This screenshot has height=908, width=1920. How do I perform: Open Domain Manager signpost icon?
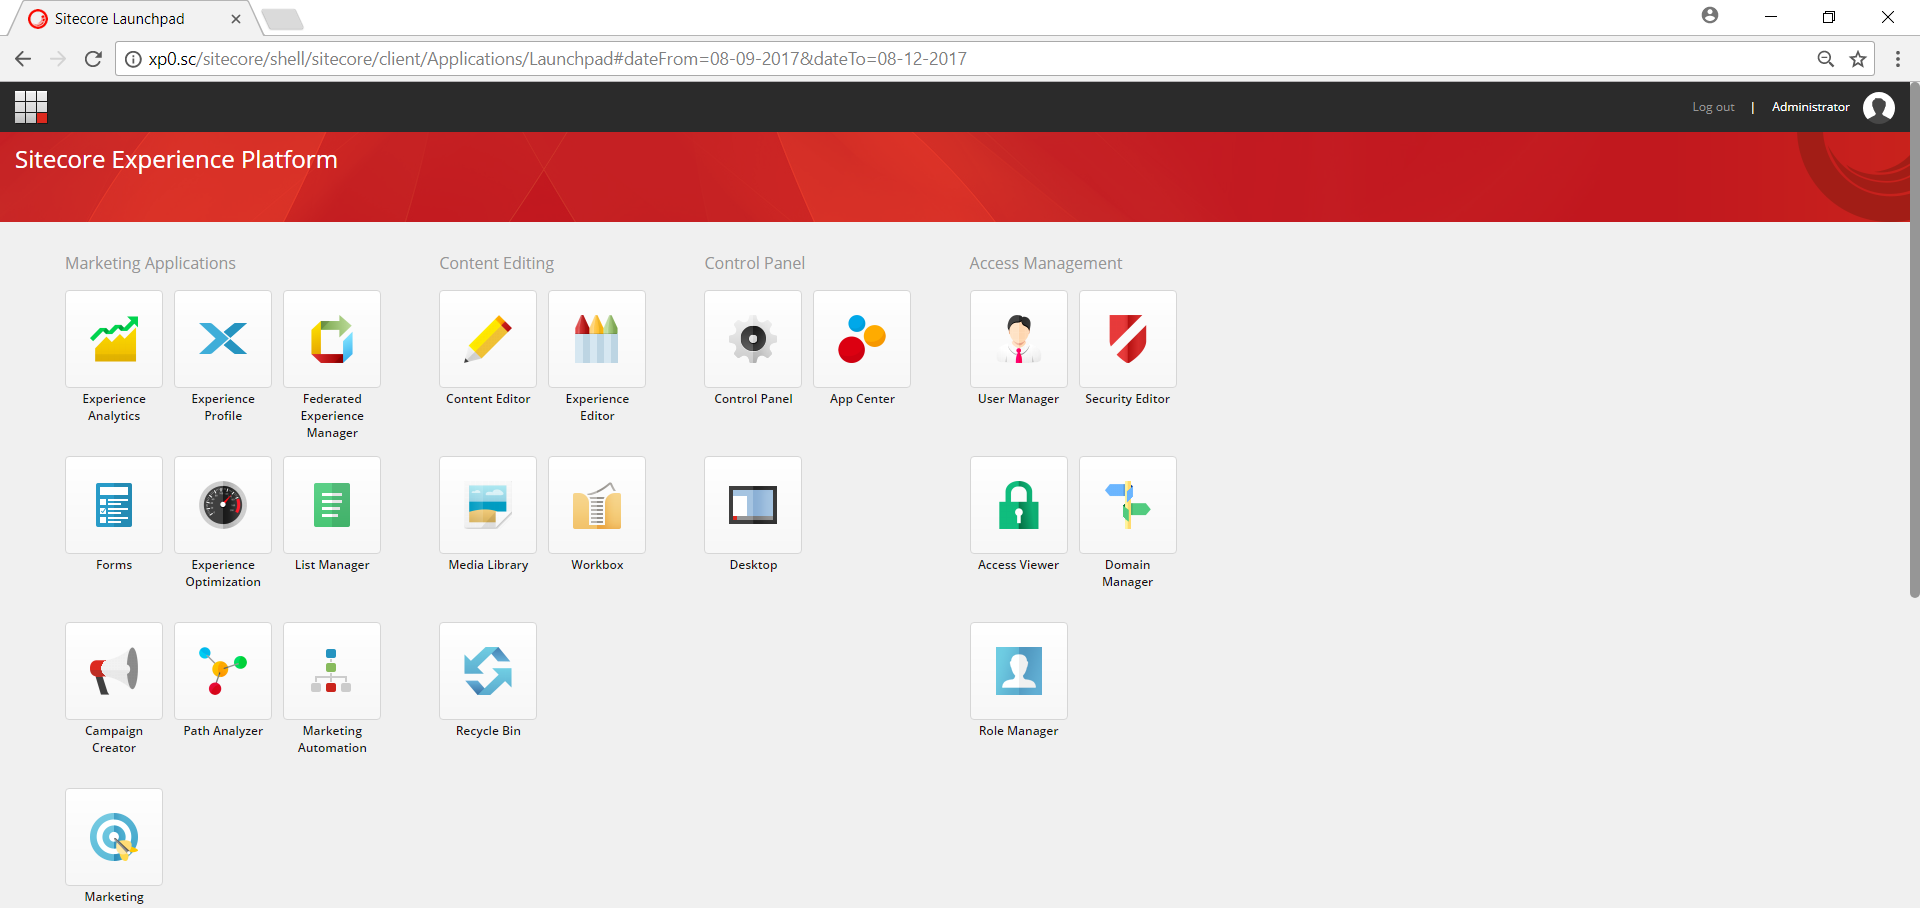click(x=1128, y=505)
